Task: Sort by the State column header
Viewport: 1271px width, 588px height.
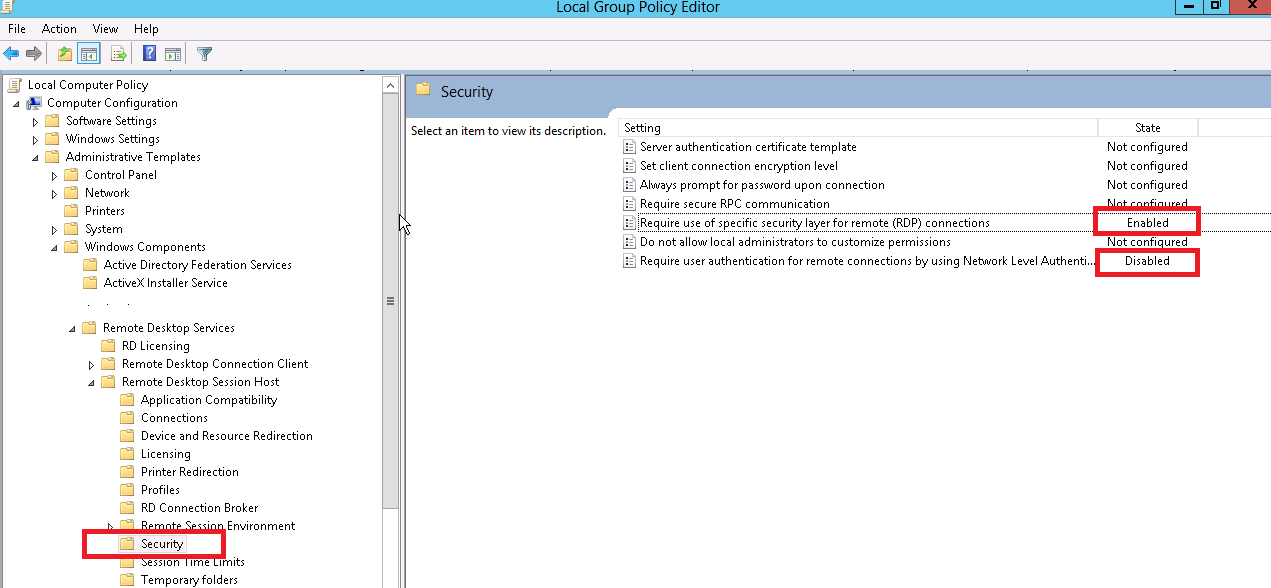Action: coord(1147,128)
